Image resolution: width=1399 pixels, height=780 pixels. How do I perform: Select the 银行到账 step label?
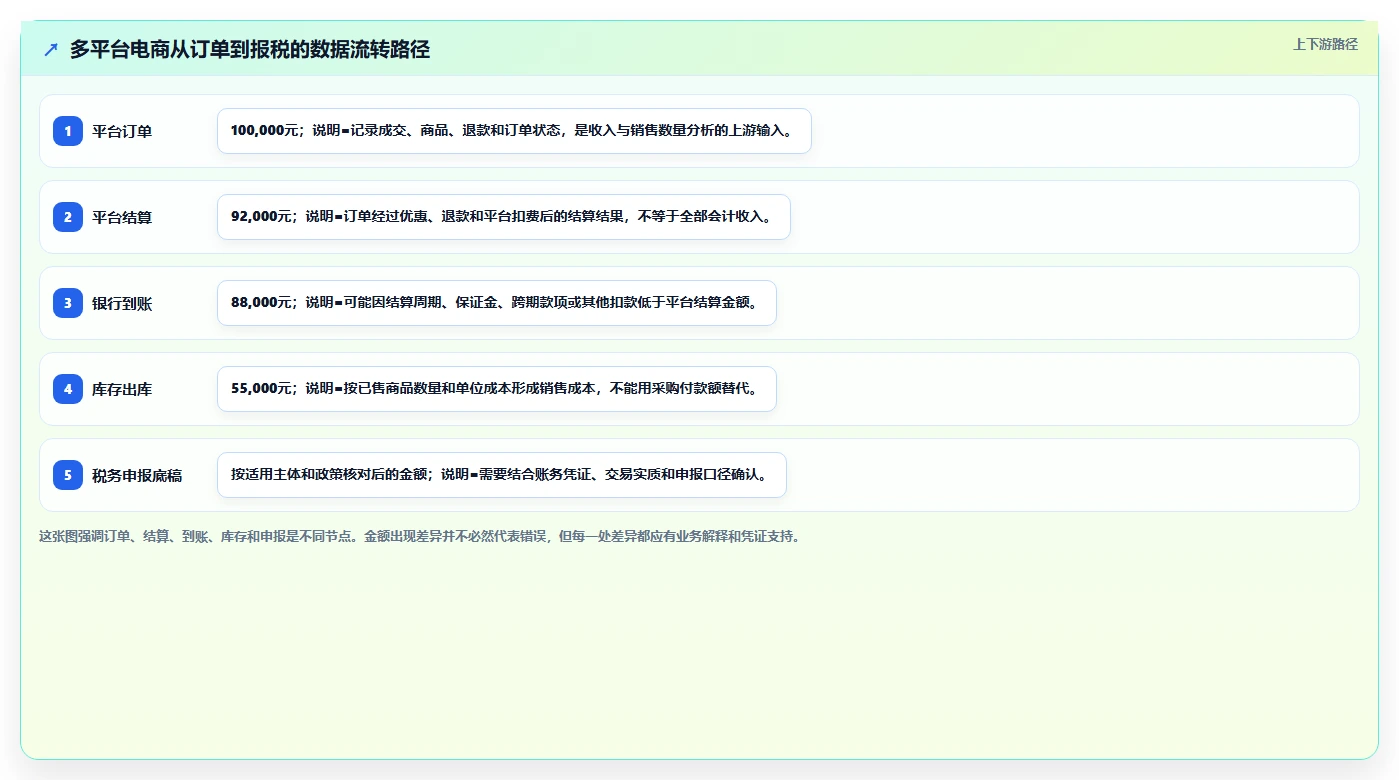coord(122,303)
